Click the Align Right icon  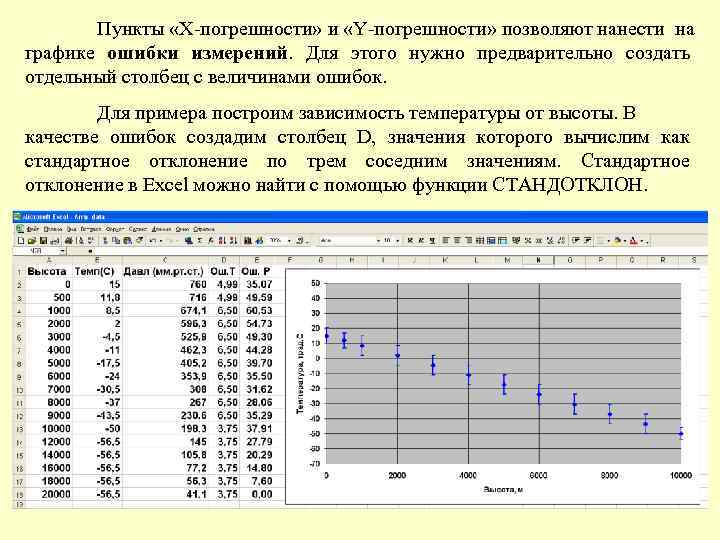coord(468,240)
